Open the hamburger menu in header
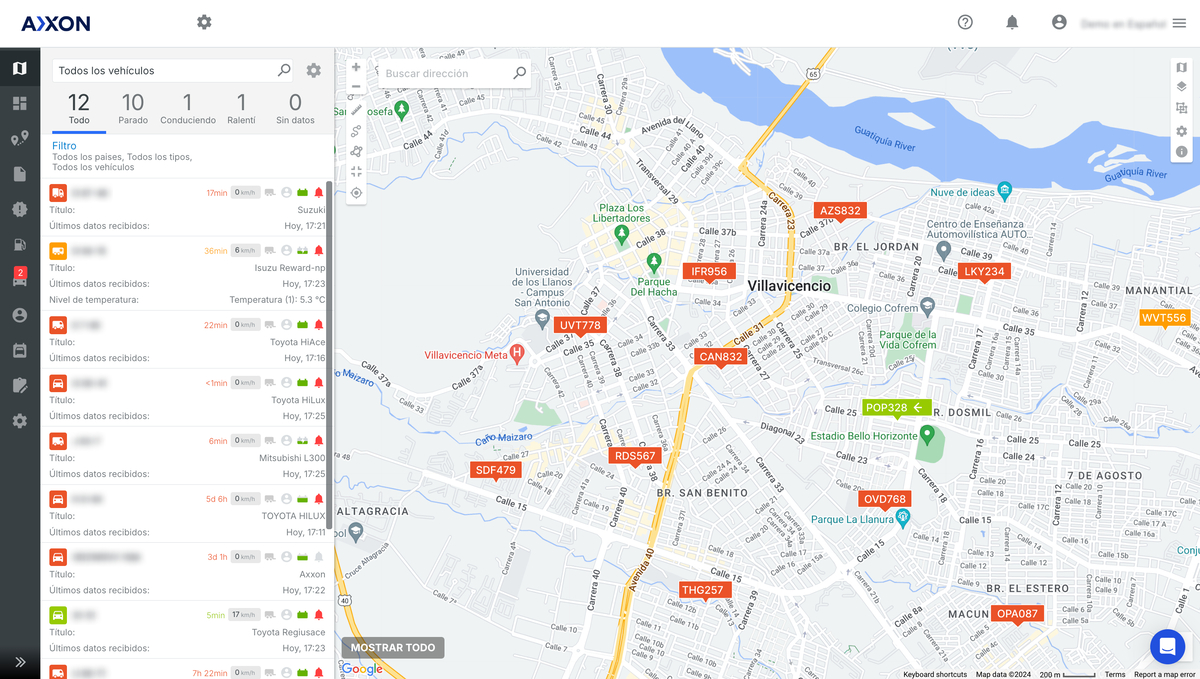Screen dimensions: 1200x679 point(1179,23)
